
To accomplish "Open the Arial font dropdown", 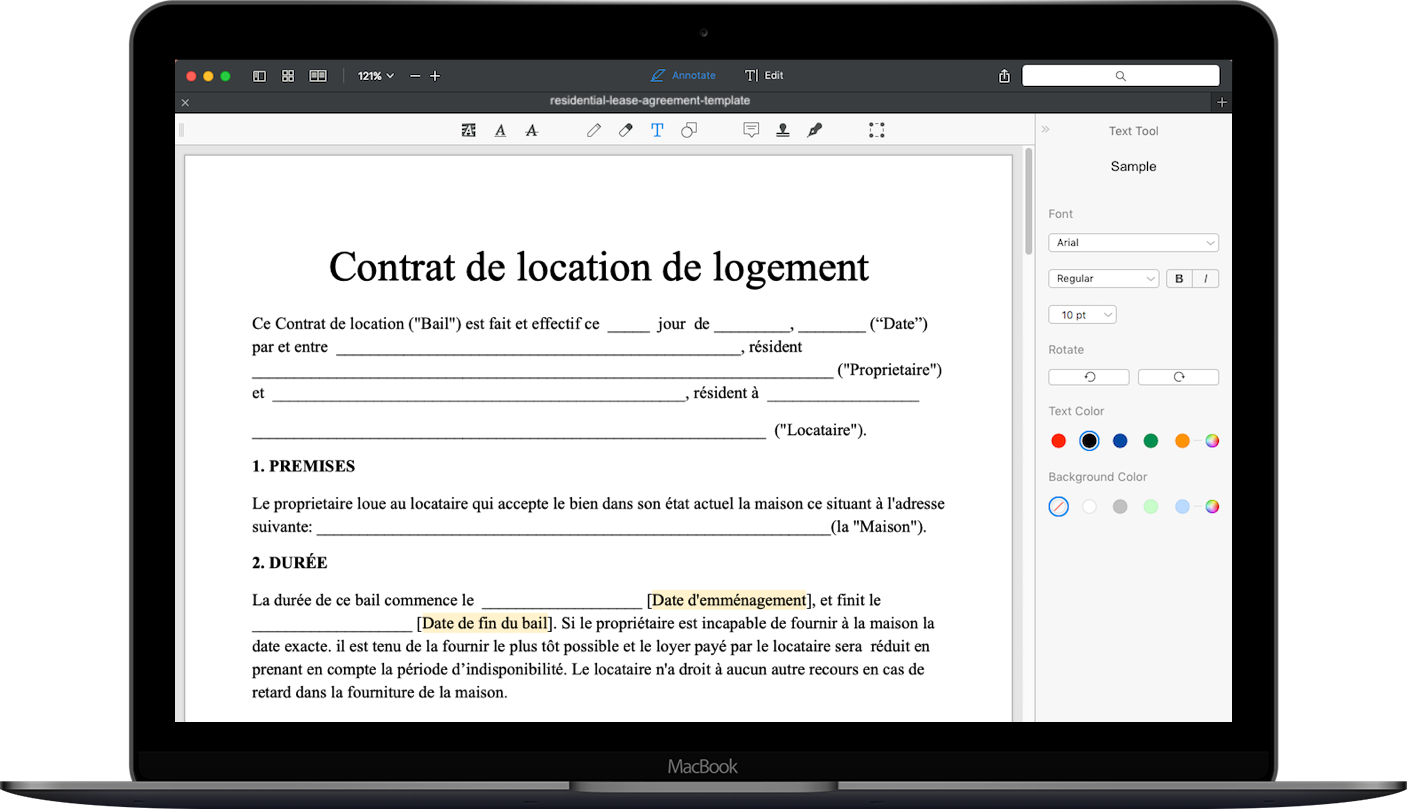I will 1133,242.
